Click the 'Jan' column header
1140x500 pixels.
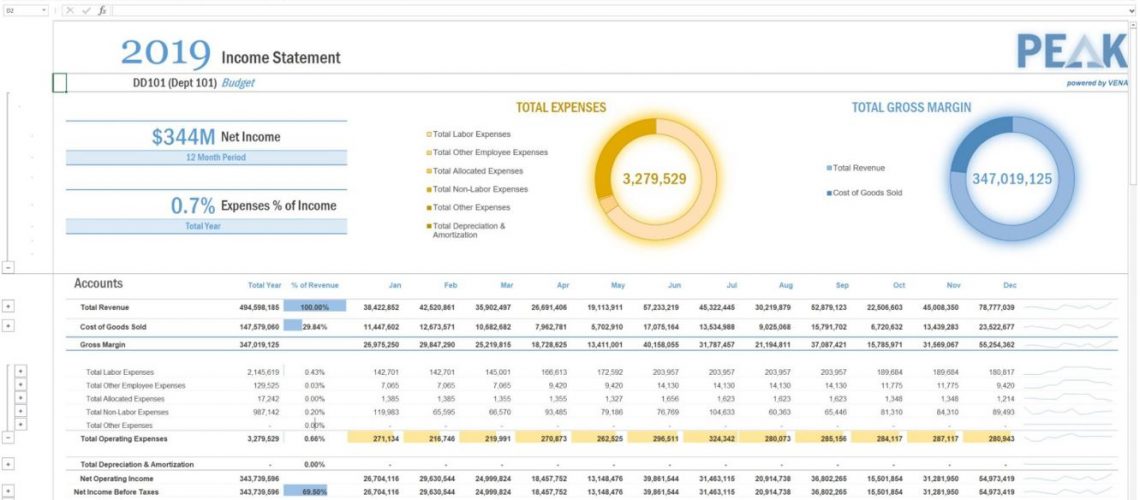[395, 286]
